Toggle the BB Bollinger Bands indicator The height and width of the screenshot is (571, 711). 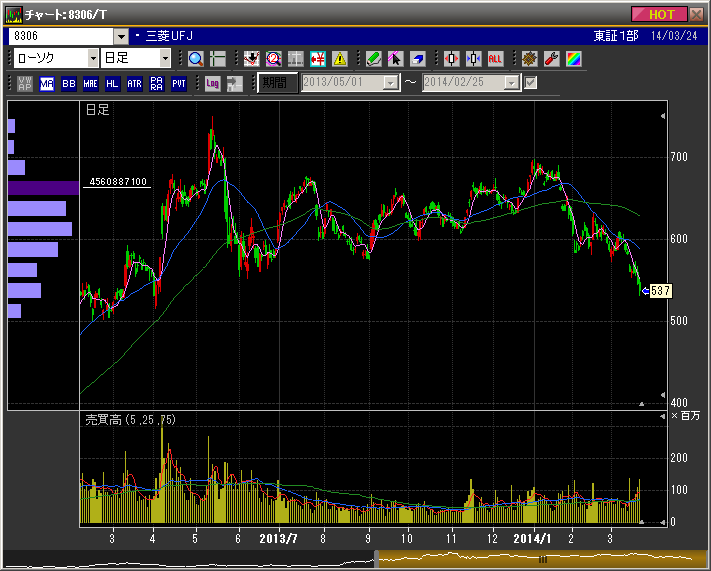click(69, 83)
